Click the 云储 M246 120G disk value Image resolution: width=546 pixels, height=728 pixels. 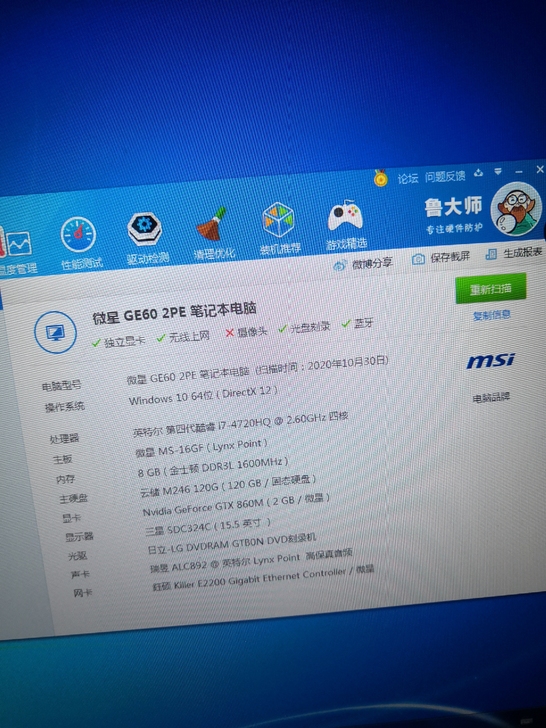[228, 486]
